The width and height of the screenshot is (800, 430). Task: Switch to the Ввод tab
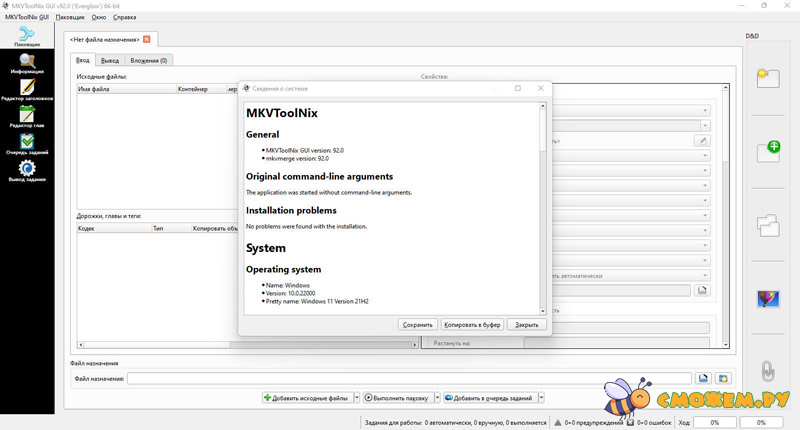83,60
